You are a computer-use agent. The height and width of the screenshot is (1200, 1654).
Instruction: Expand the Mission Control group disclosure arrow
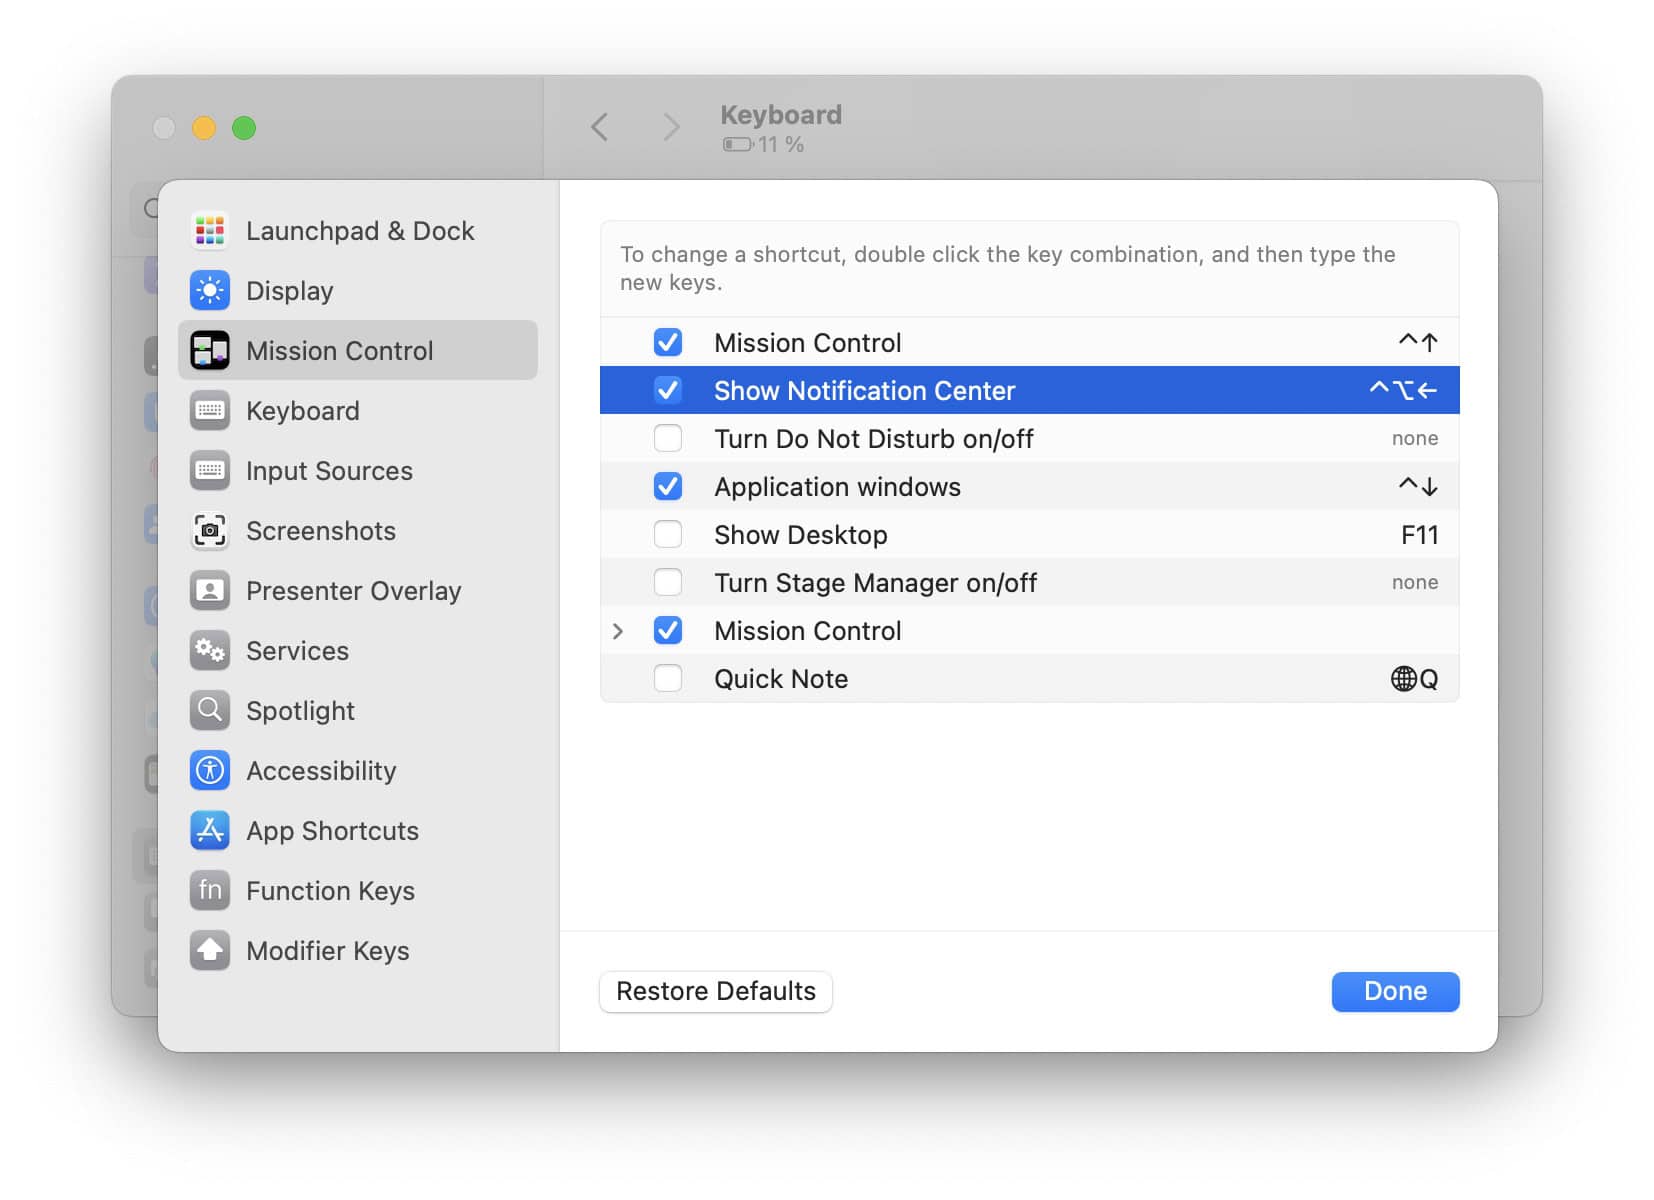pyautogui.click(x=618, y=631)
